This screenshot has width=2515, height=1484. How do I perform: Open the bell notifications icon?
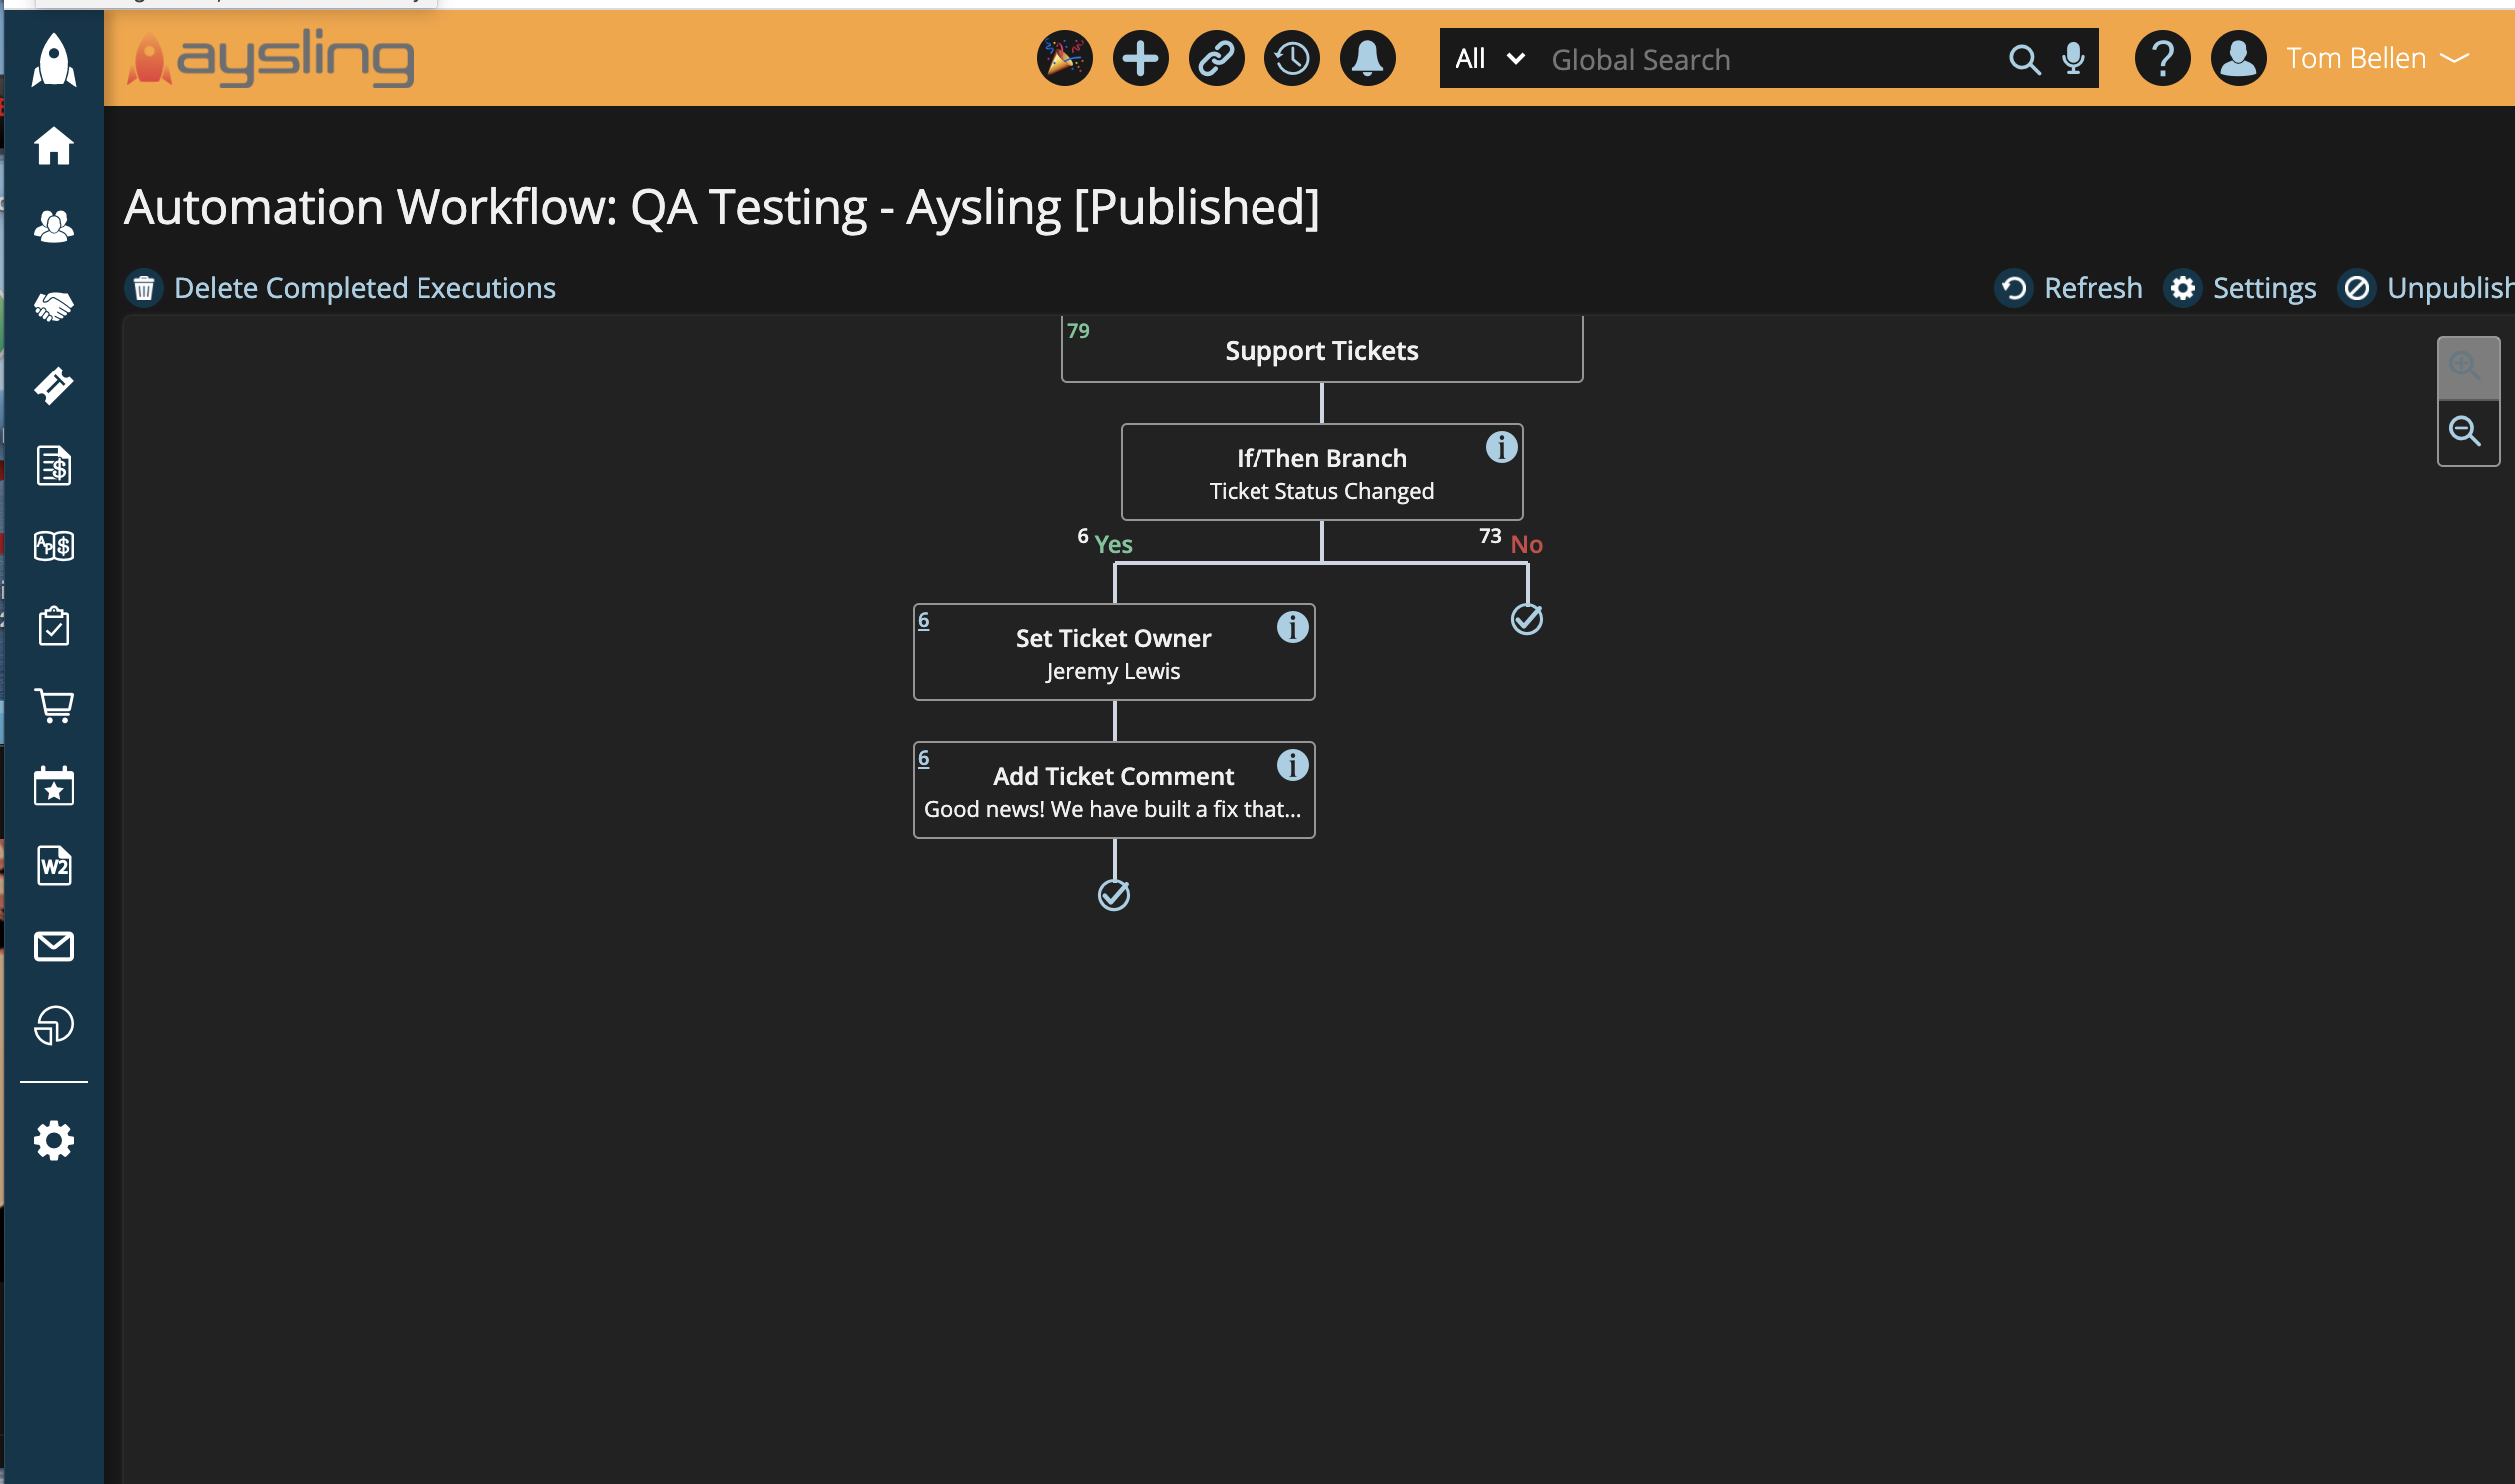1368,58
